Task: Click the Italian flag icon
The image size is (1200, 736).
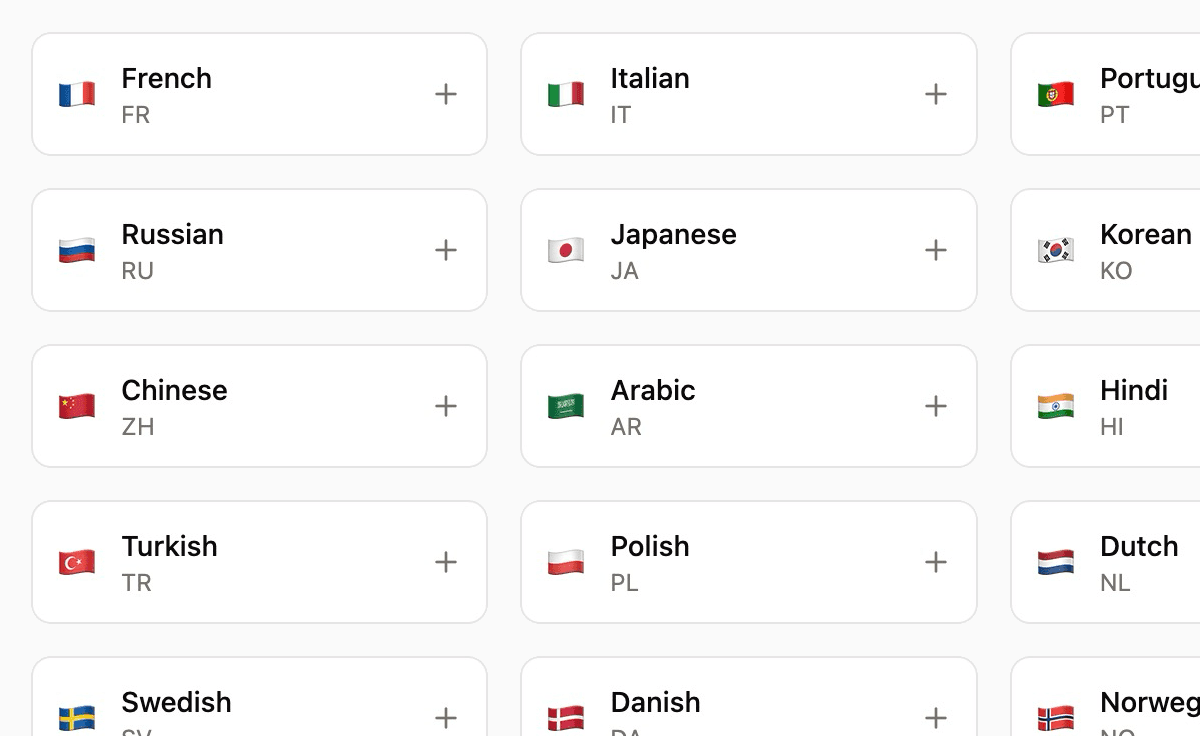Action: [x=567, y=93]
